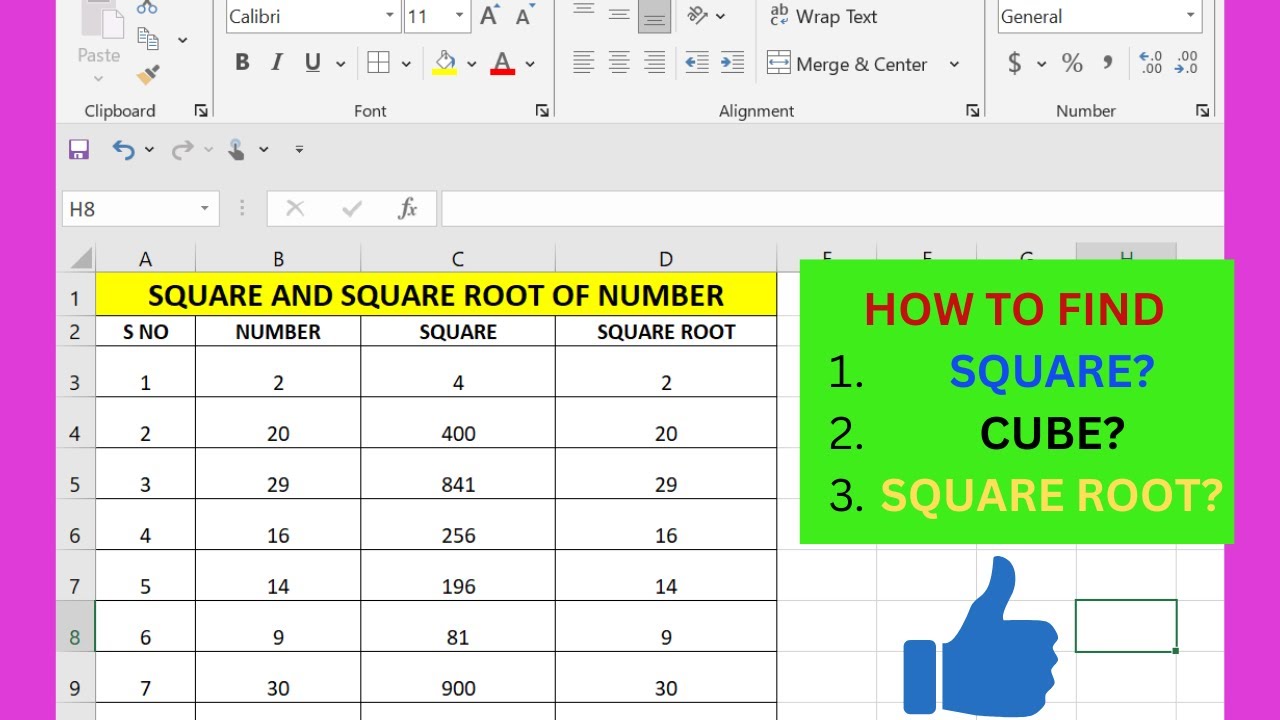Click the Decrease Indent icon
Viewport: 1280px width, 720px height.
coord(697,64)
